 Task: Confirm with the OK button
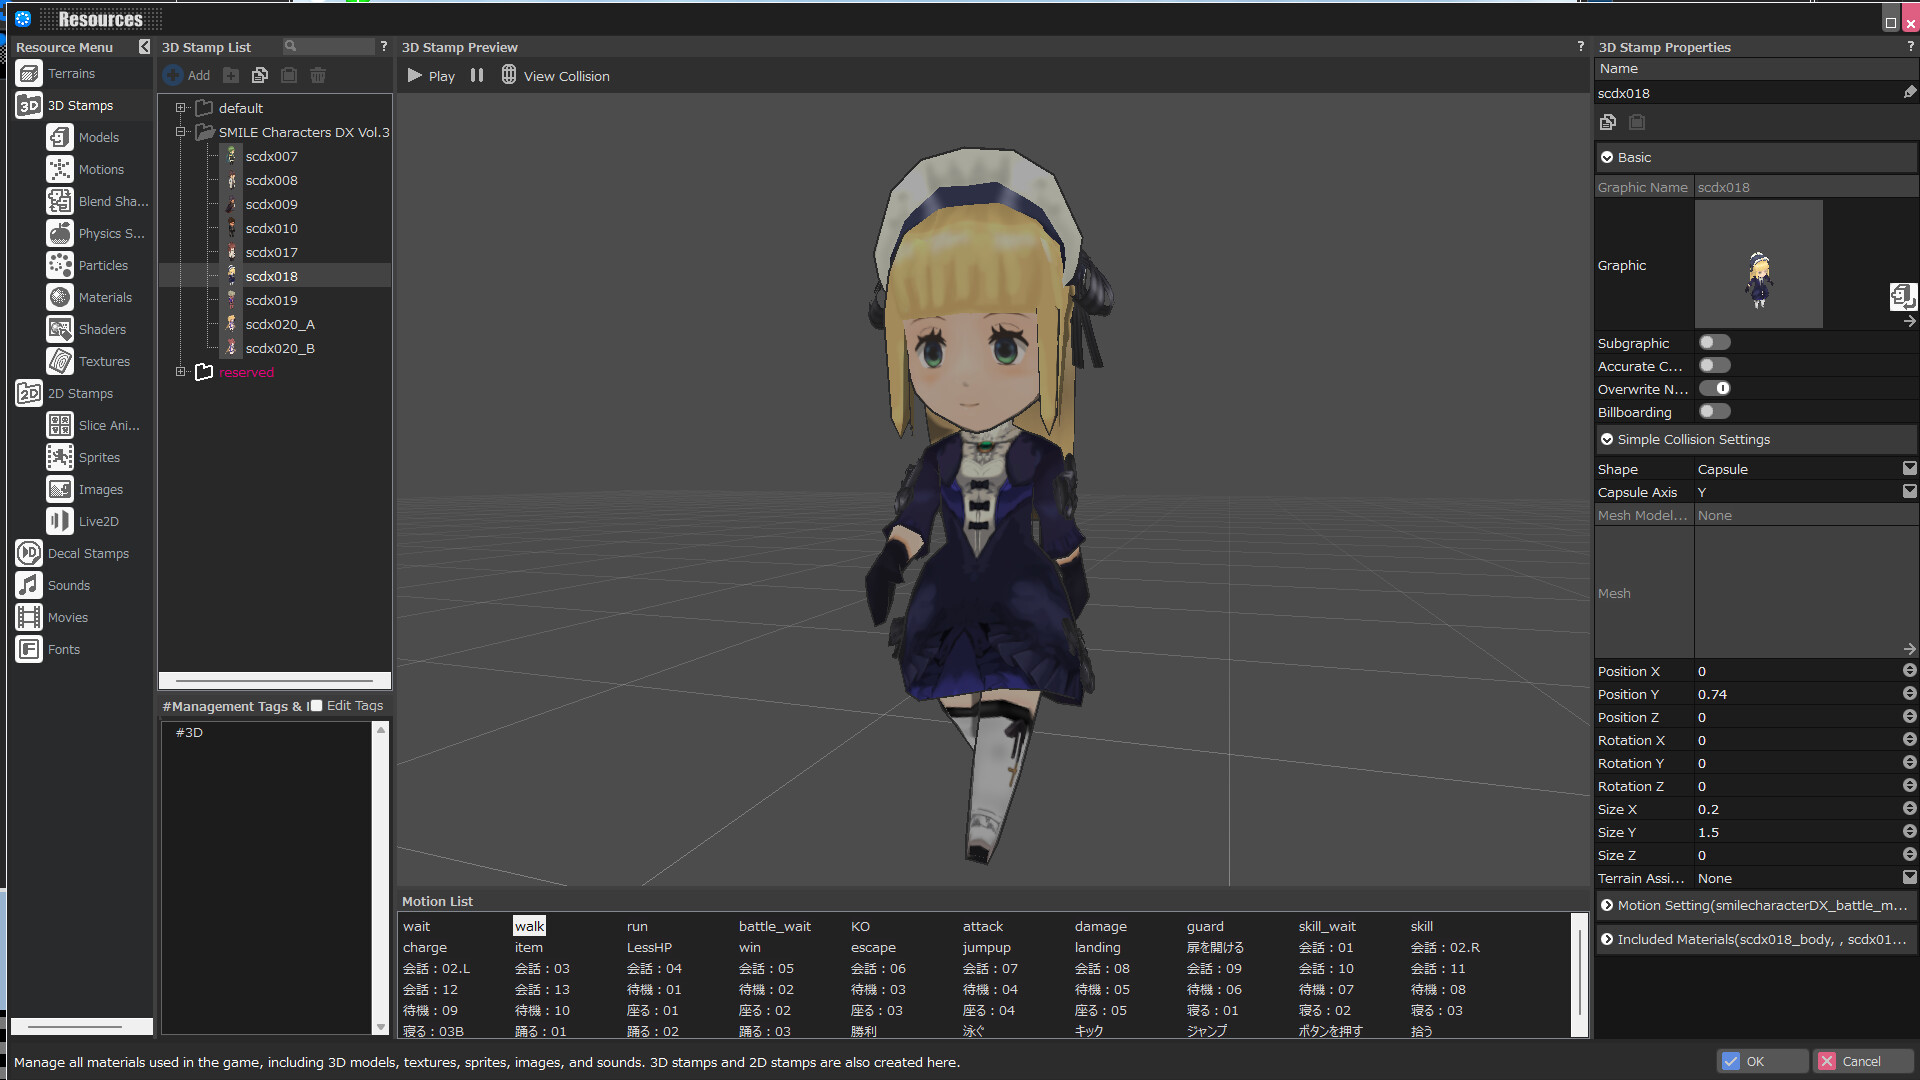coord(1762,1061)
